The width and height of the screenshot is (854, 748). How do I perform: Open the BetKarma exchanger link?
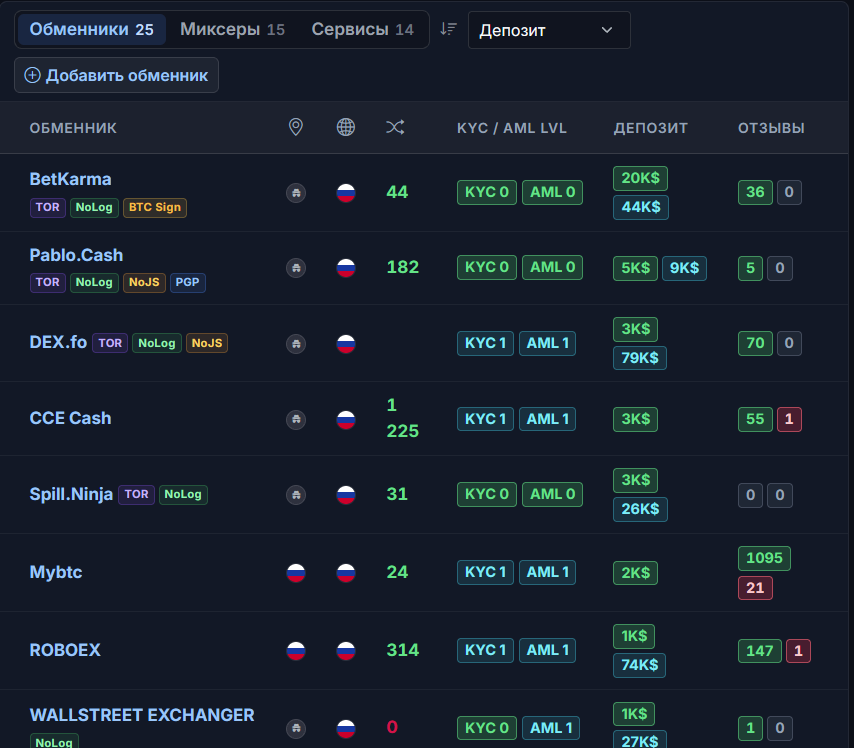70,179
